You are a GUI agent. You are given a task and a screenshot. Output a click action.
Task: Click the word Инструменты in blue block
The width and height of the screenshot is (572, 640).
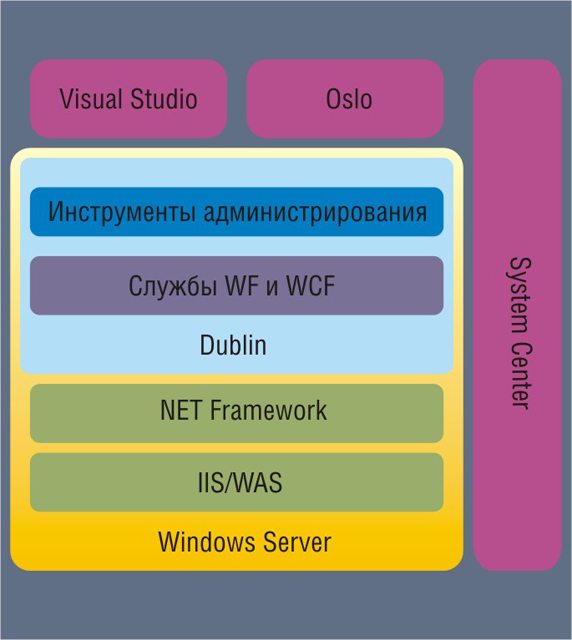click(x=122, y=213)
